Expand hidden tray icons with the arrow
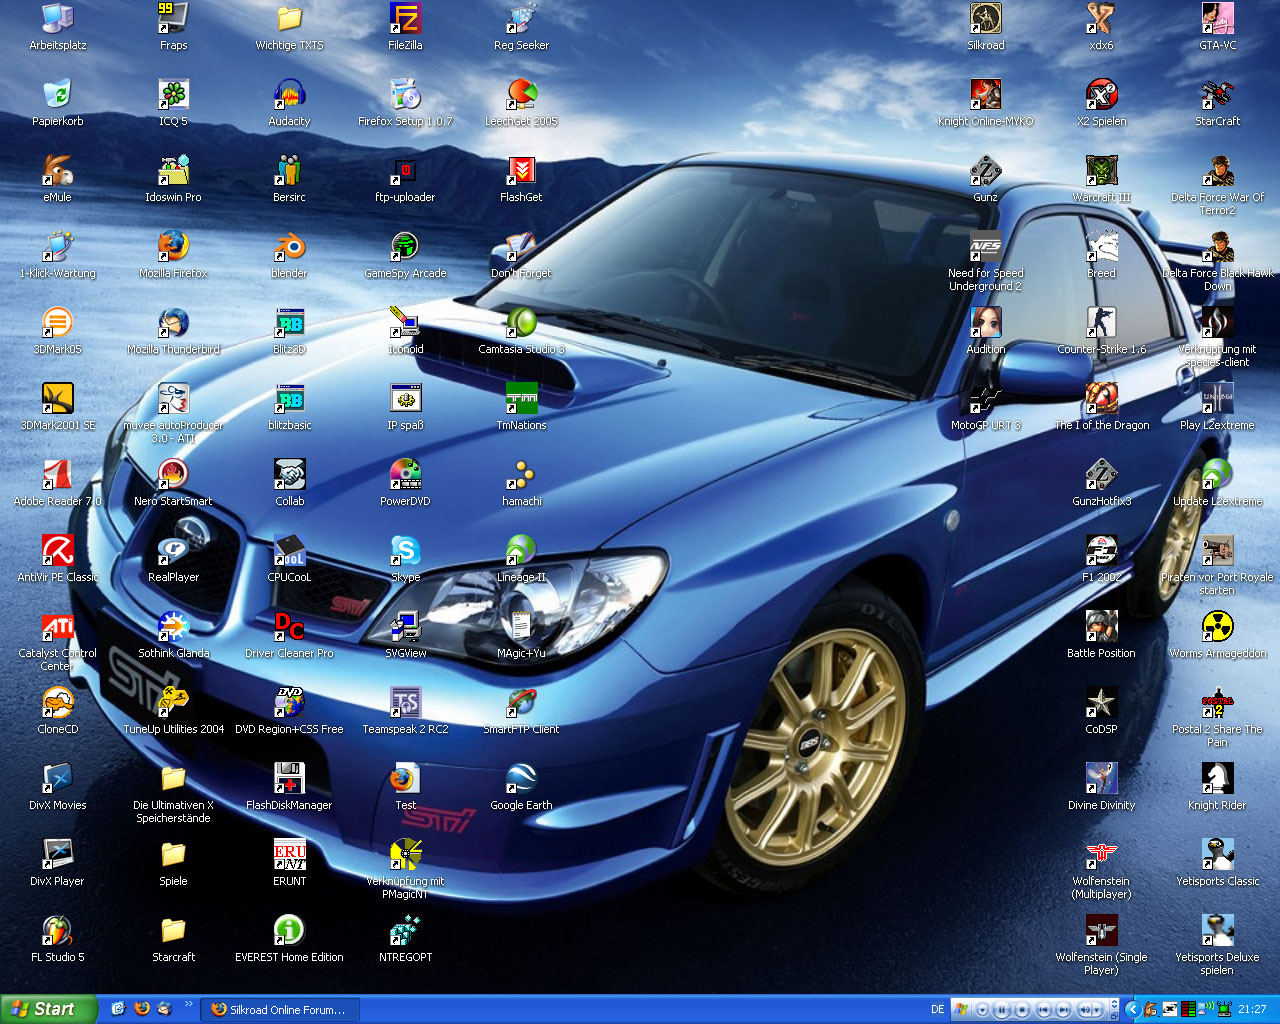Screen dimensions: 1280x1024 [1133, 1010]
